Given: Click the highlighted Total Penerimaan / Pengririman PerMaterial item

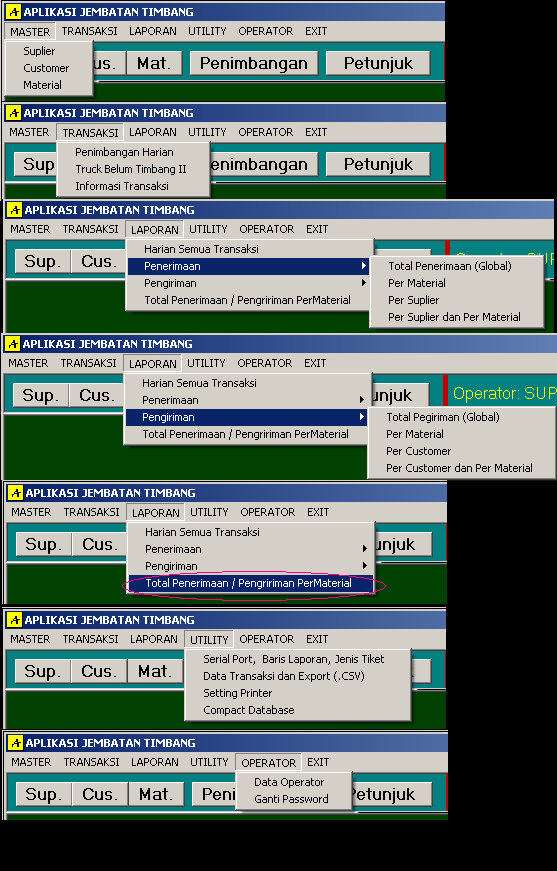Looking at the screenshot, I should coord(249,583).
